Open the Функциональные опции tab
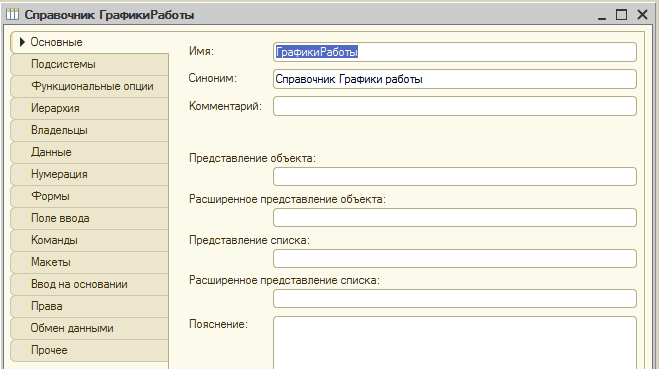The width and height of the screenshot is (659, 369). coord(90,86)
